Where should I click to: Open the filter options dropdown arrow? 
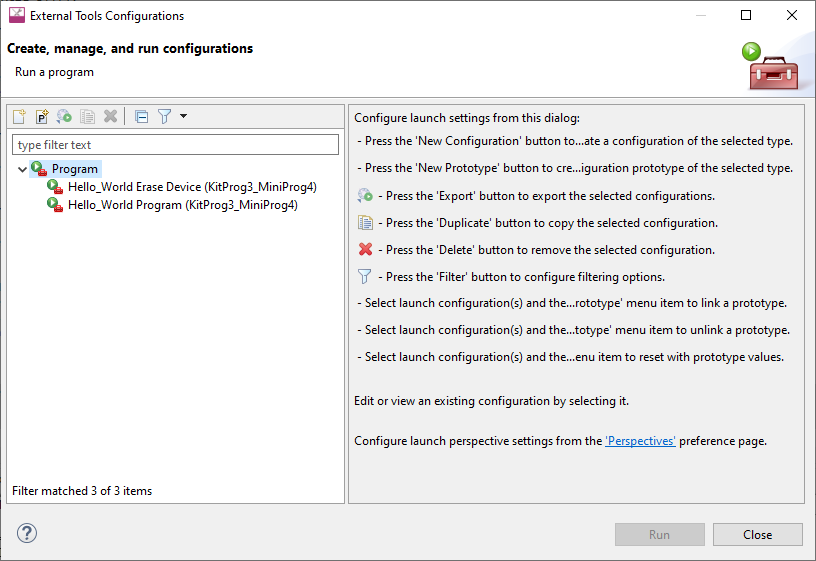183,116
